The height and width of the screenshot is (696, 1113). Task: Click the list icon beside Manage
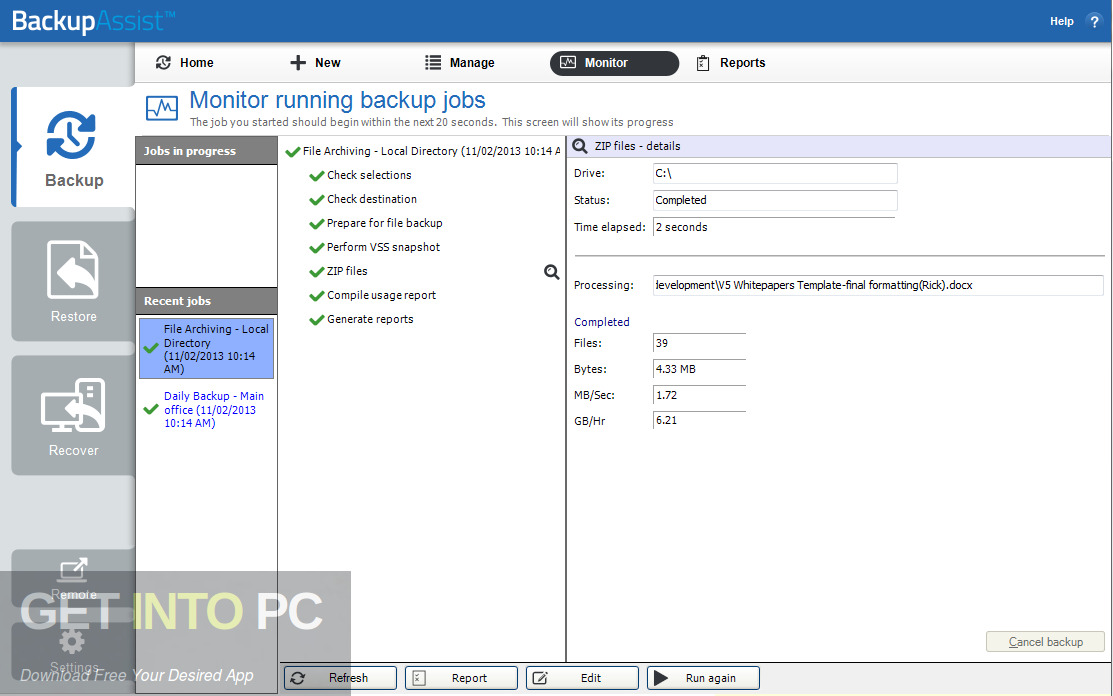pyautogui.click(x=433, y=62)
